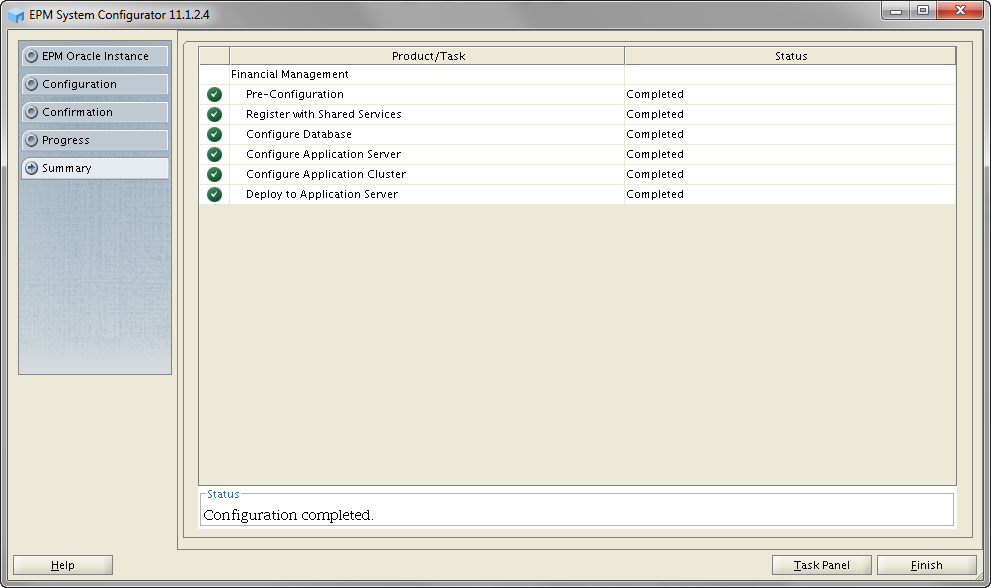Click the Deploy to Application Server checkmark icon
Image resolution: width=991 pixels, height=588 pixels.
point(214,194)
